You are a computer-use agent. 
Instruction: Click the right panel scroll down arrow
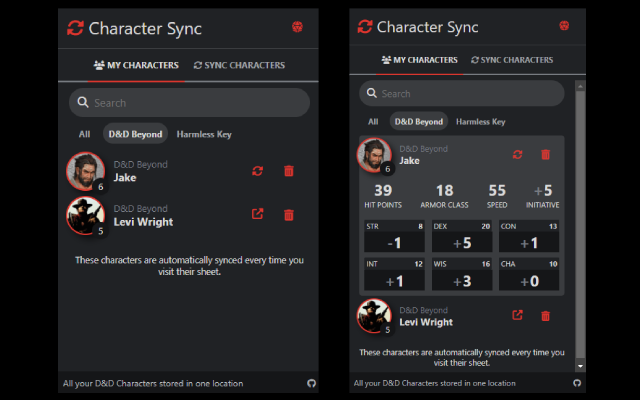pos(580,366)
